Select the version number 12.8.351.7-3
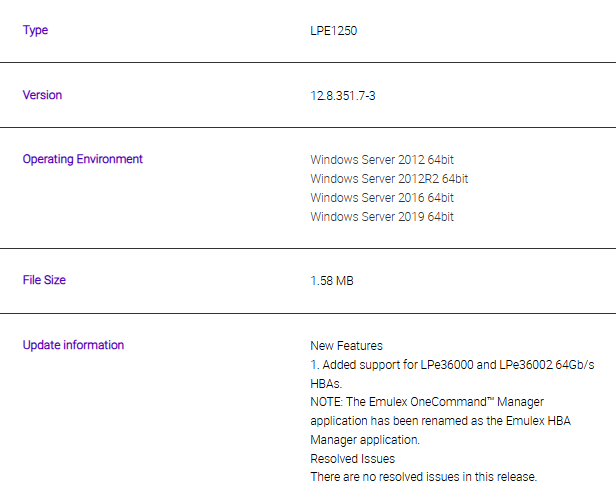 coord(348,96)
